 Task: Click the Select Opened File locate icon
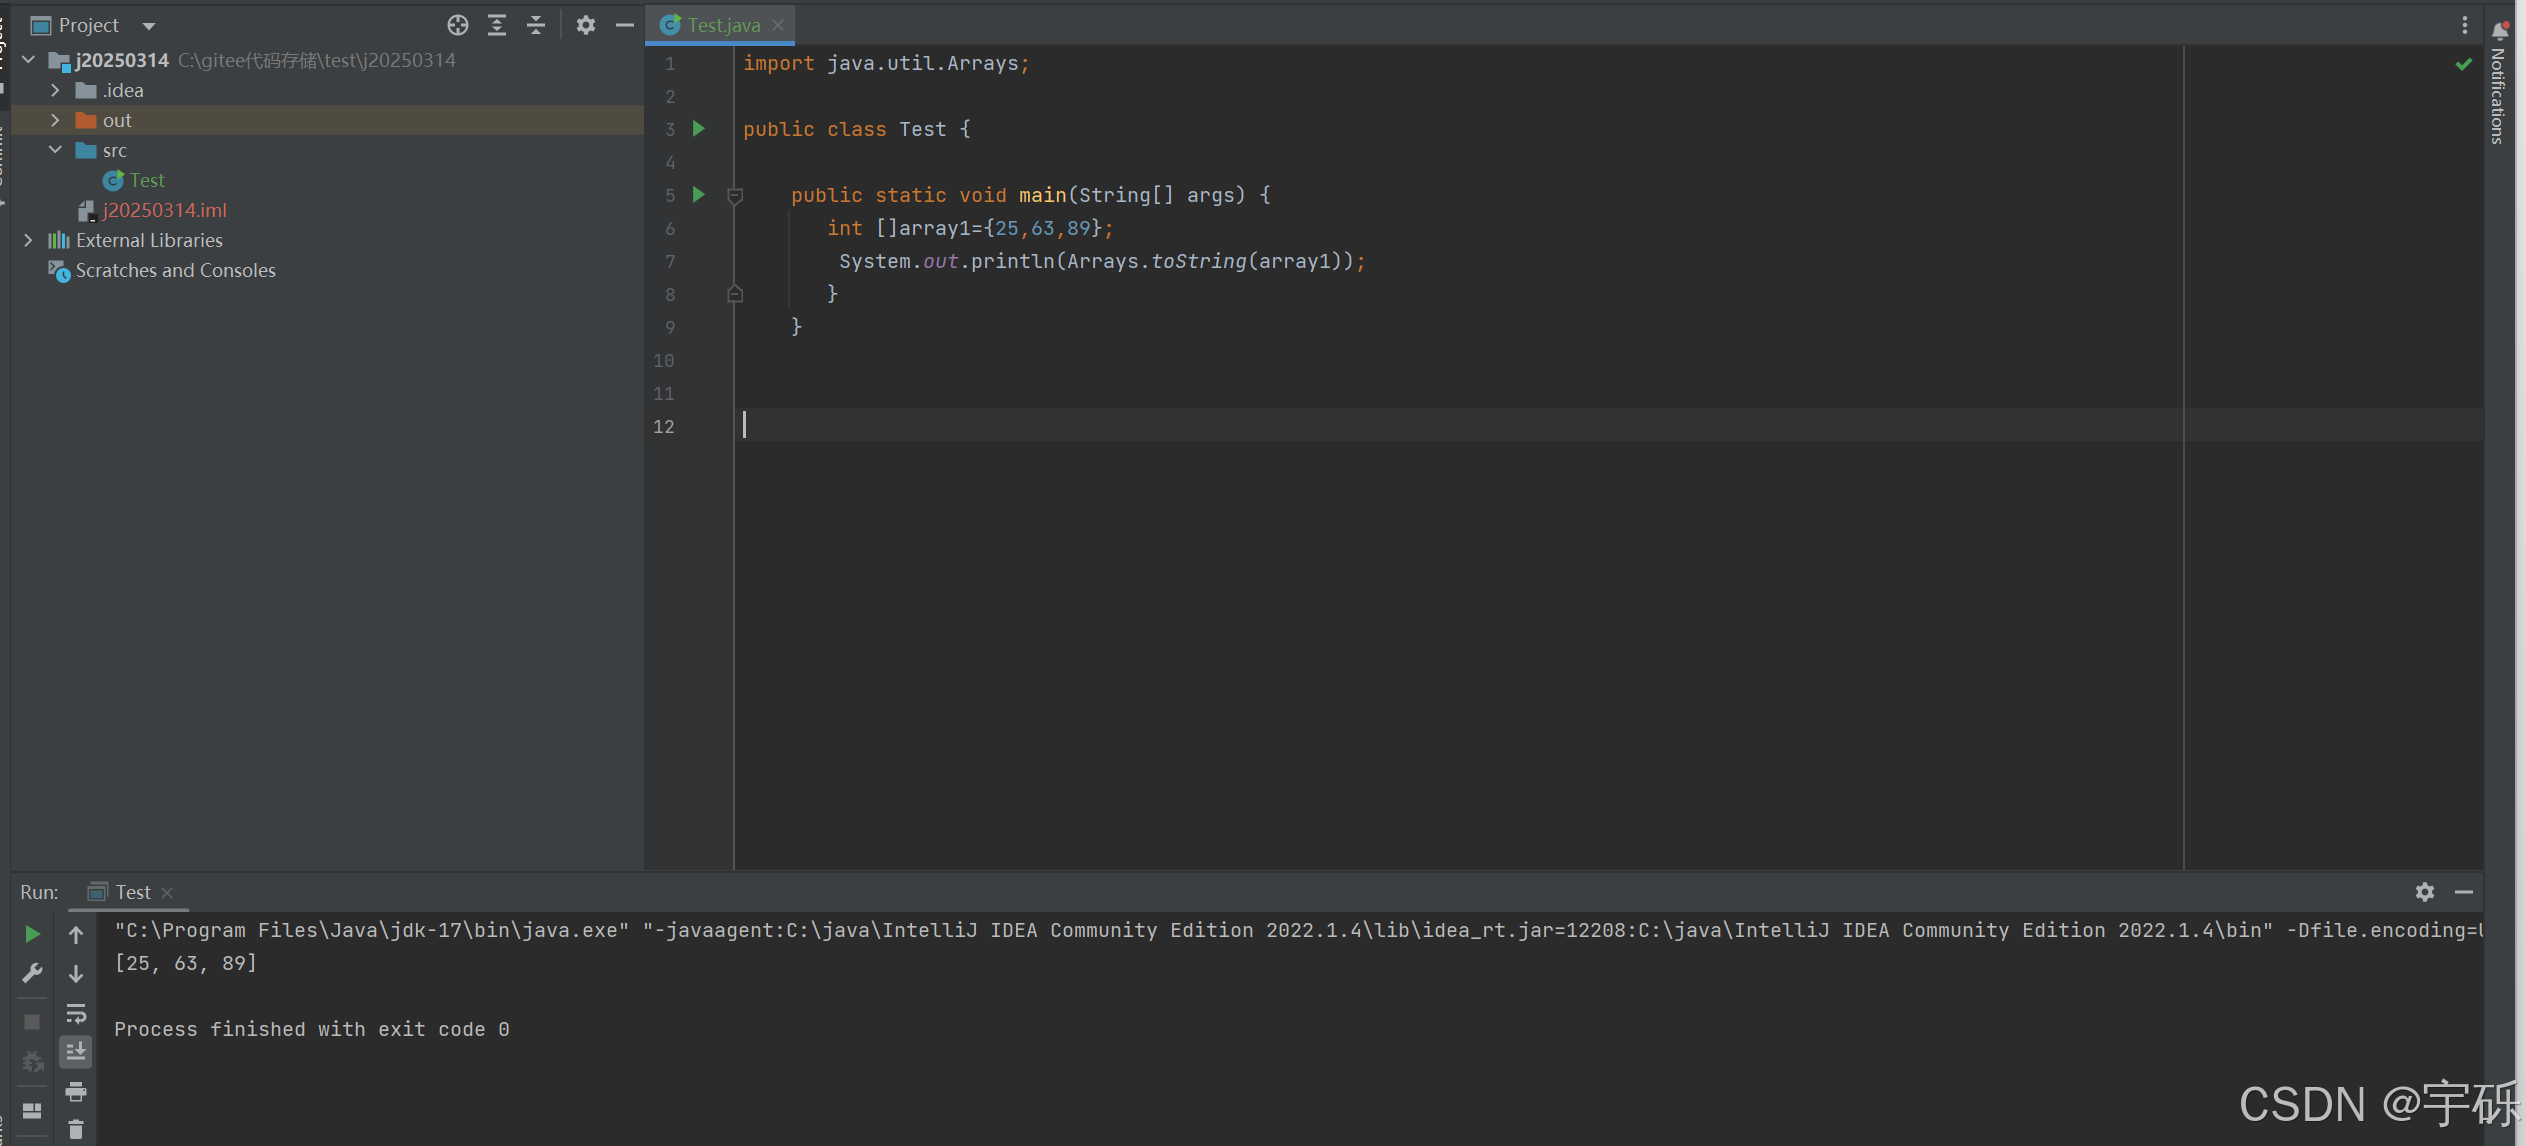(x=457, y=25)
